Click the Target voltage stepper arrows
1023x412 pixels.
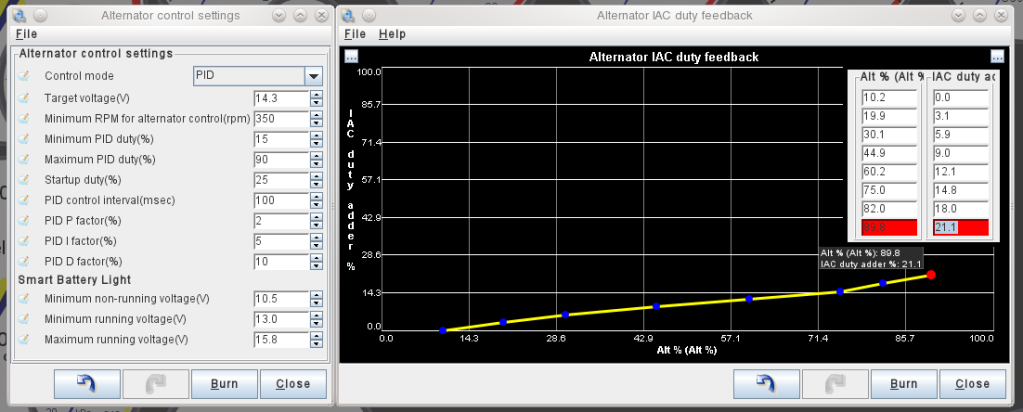tap(316, 99)
